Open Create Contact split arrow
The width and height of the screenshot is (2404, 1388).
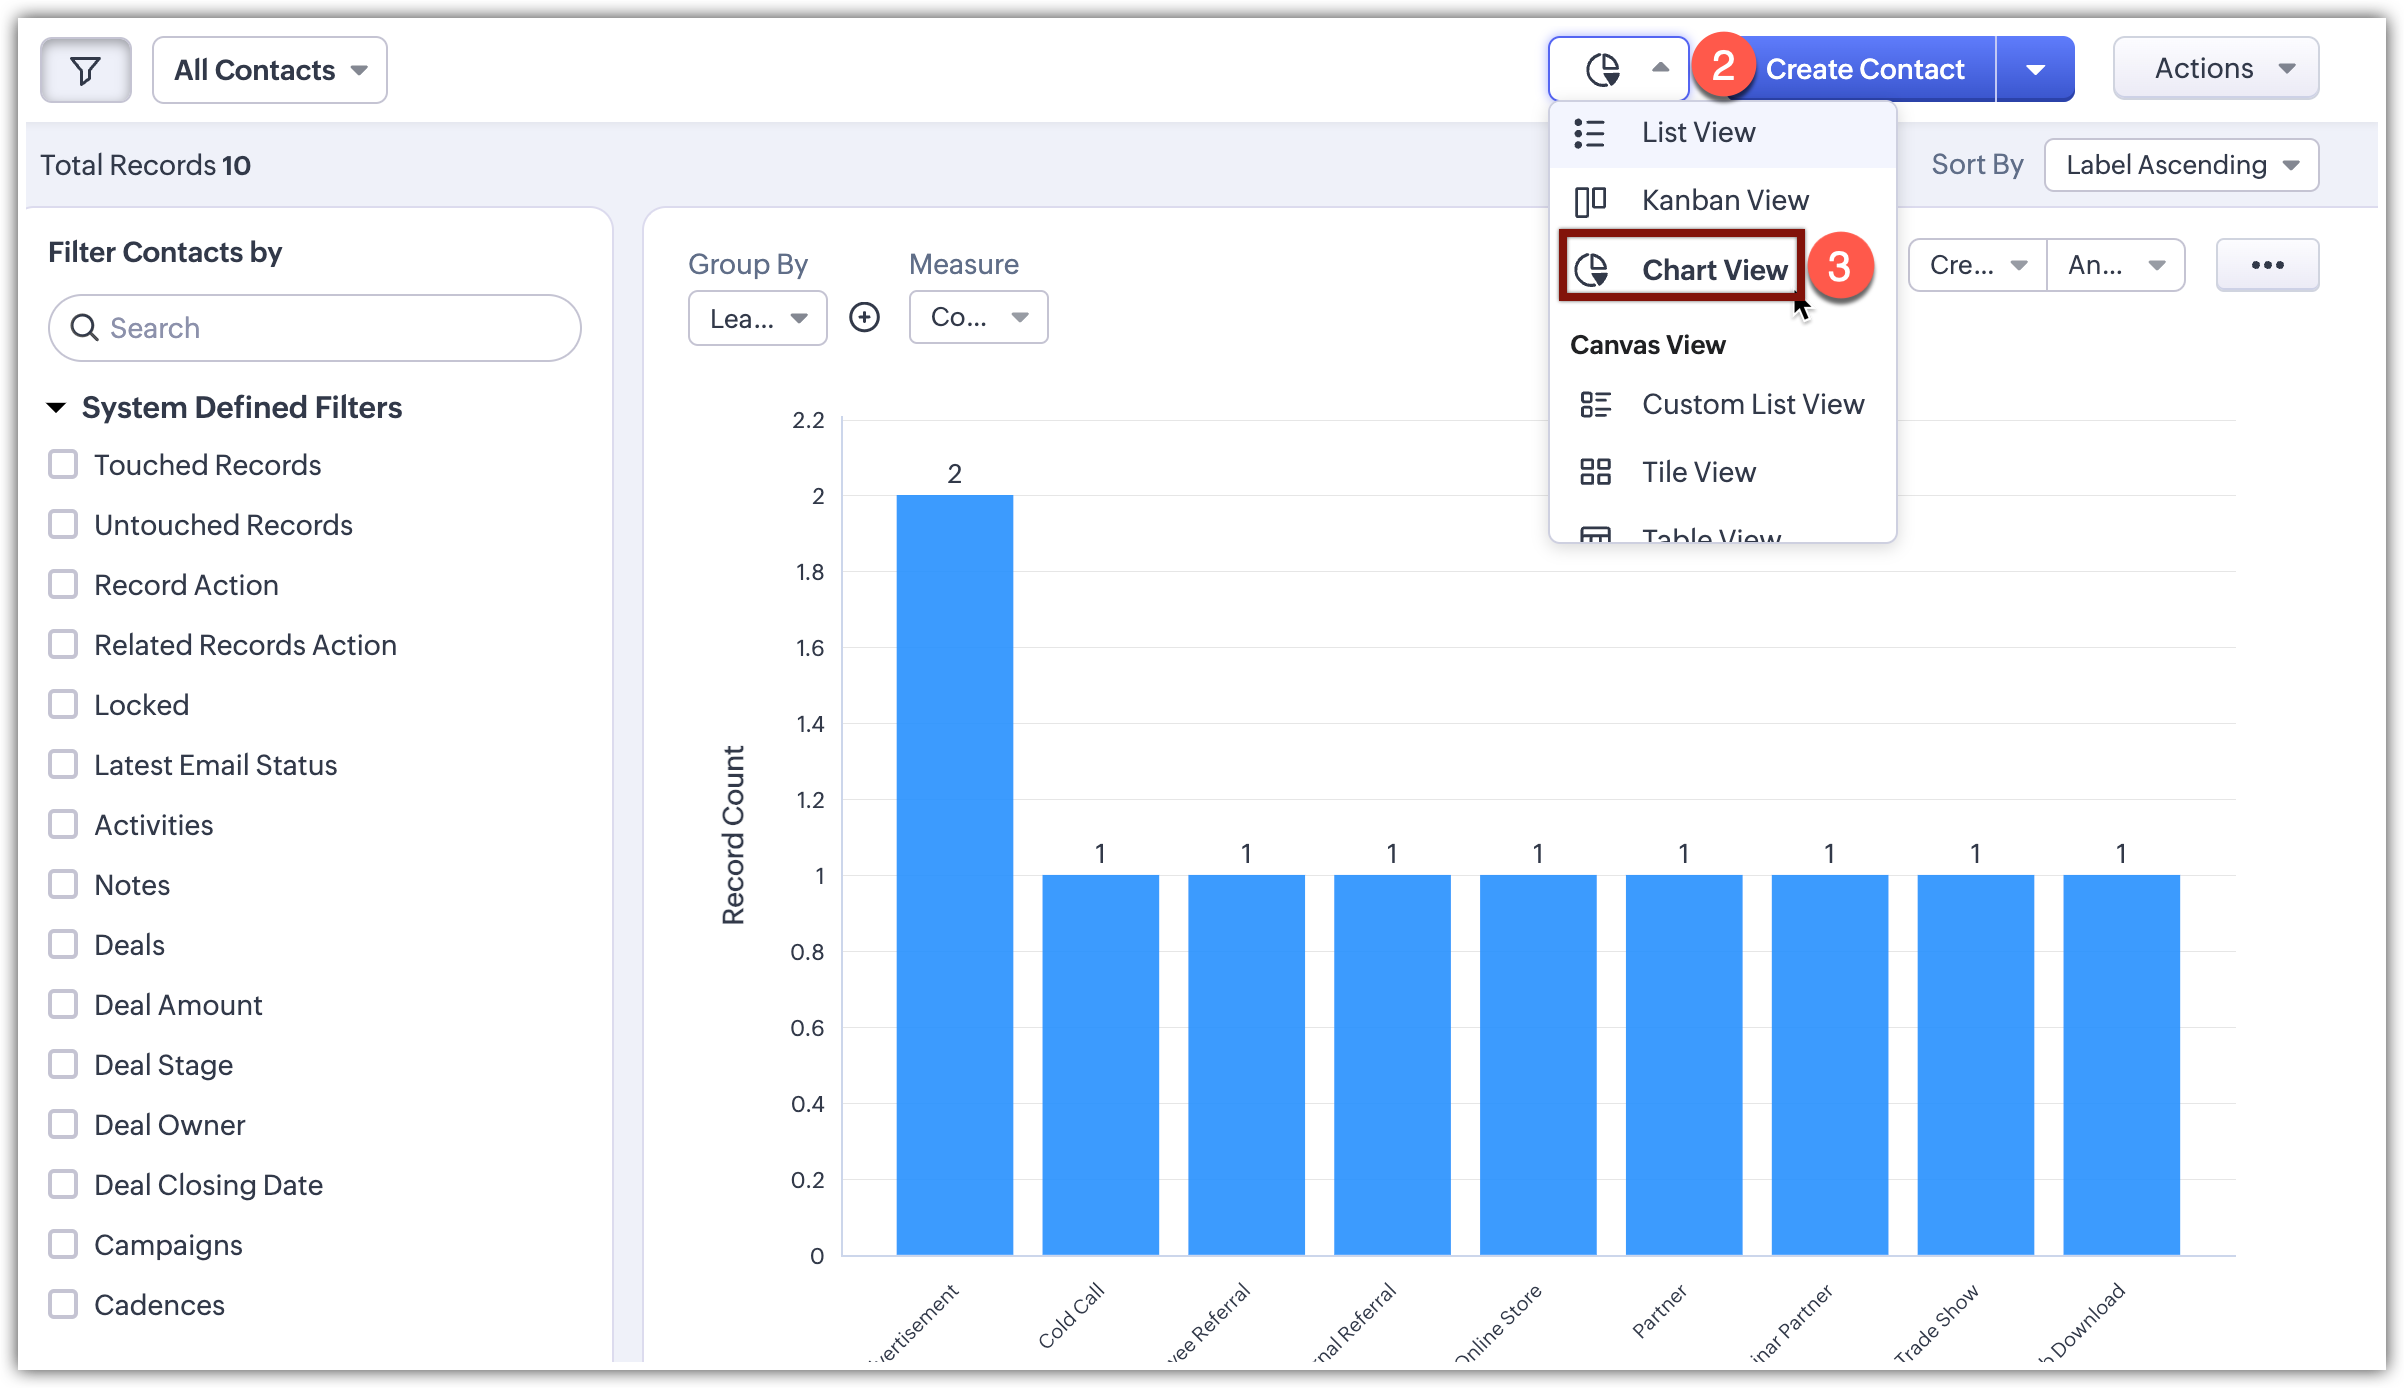point(2035,69)
